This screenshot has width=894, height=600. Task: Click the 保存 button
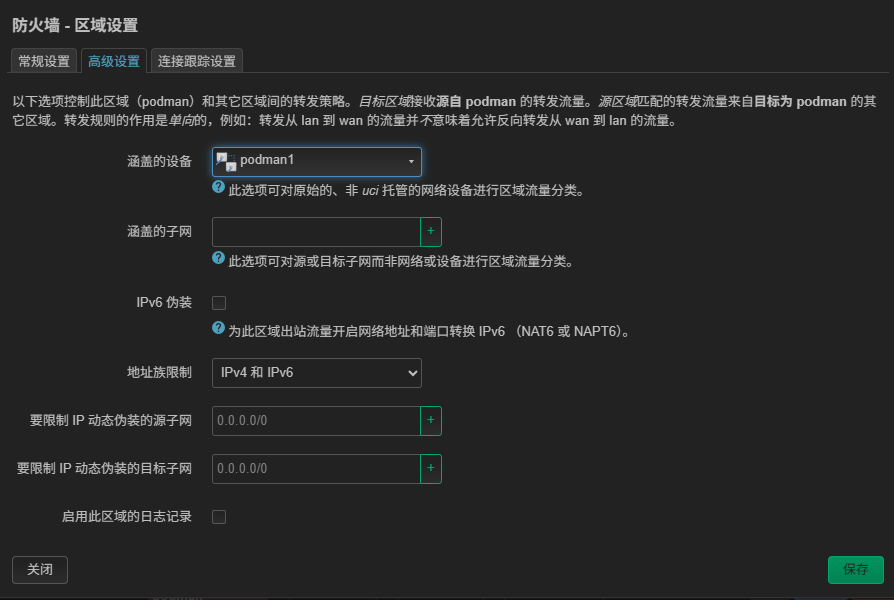click(x=855, y=569)
